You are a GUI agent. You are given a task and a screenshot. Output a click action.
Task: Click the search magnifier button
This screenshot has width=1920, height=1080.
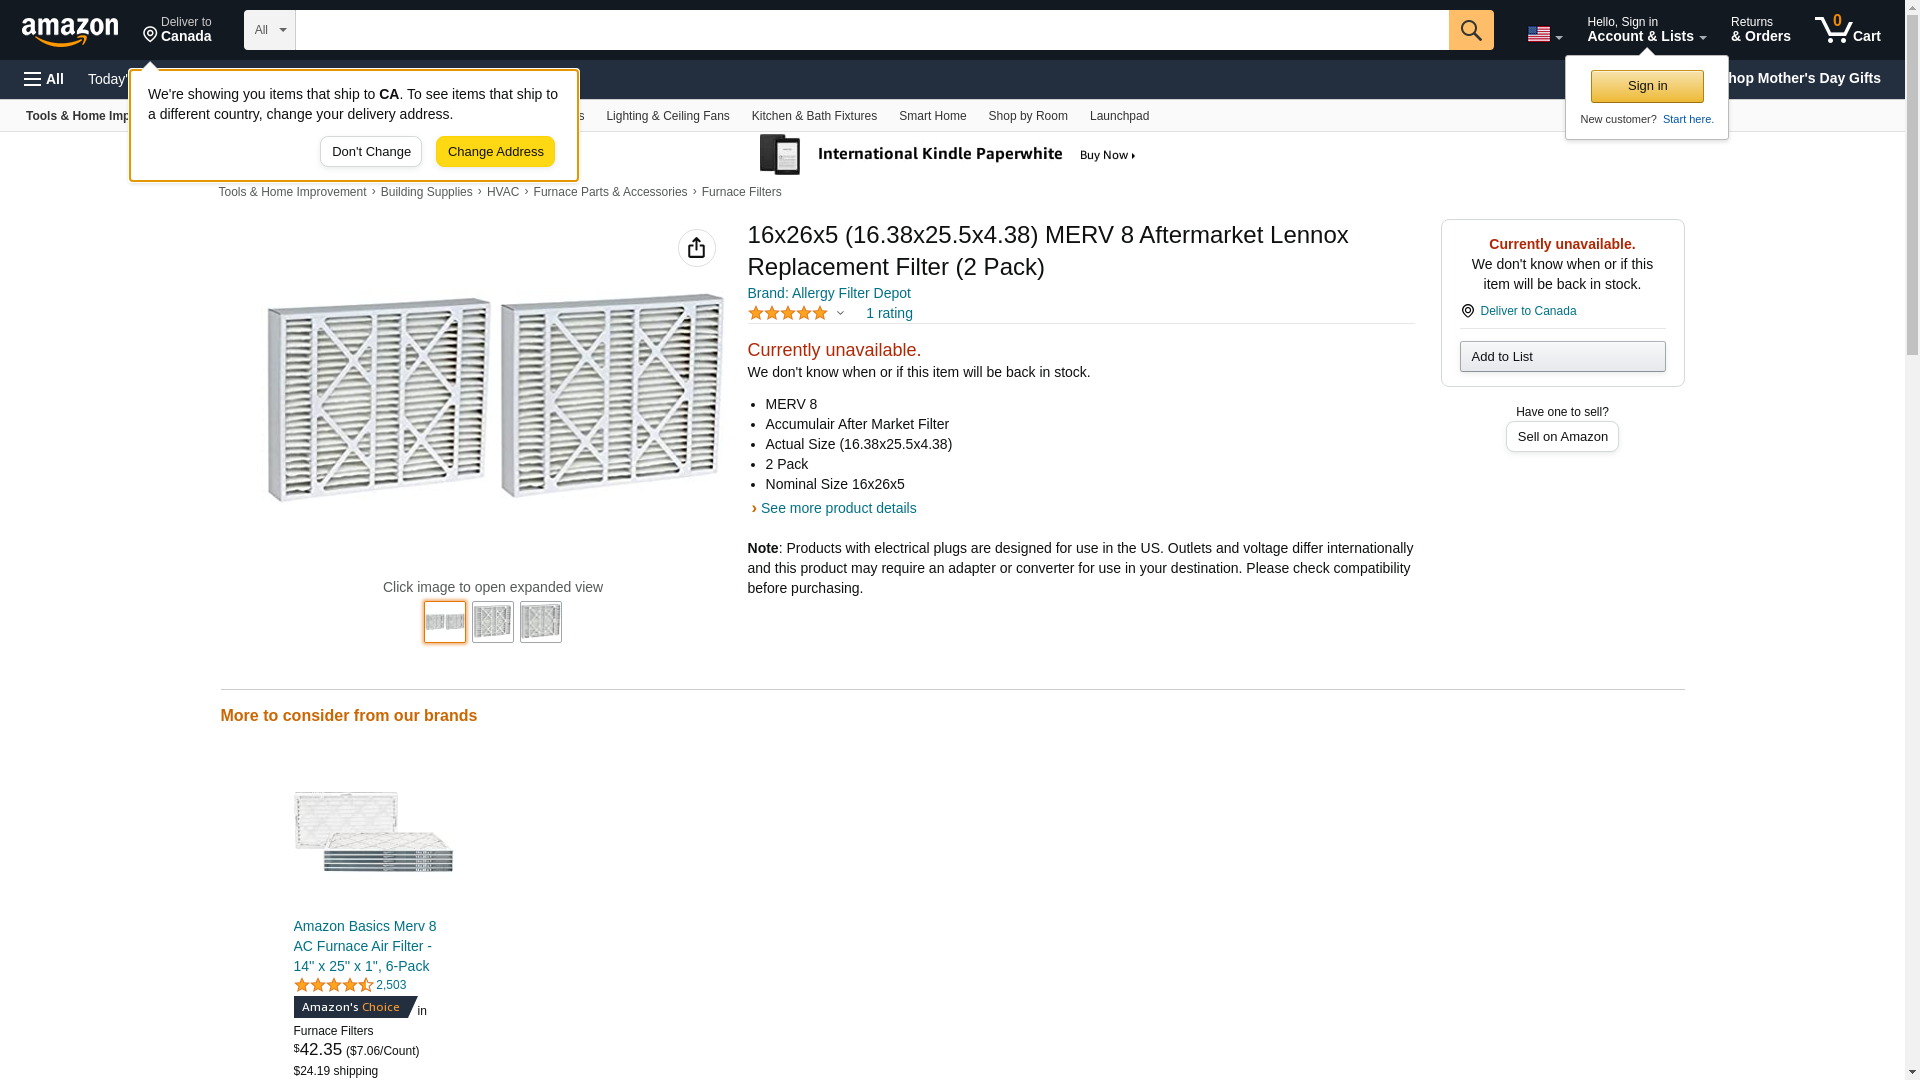pyautogui.click(x=1470, y=30)
